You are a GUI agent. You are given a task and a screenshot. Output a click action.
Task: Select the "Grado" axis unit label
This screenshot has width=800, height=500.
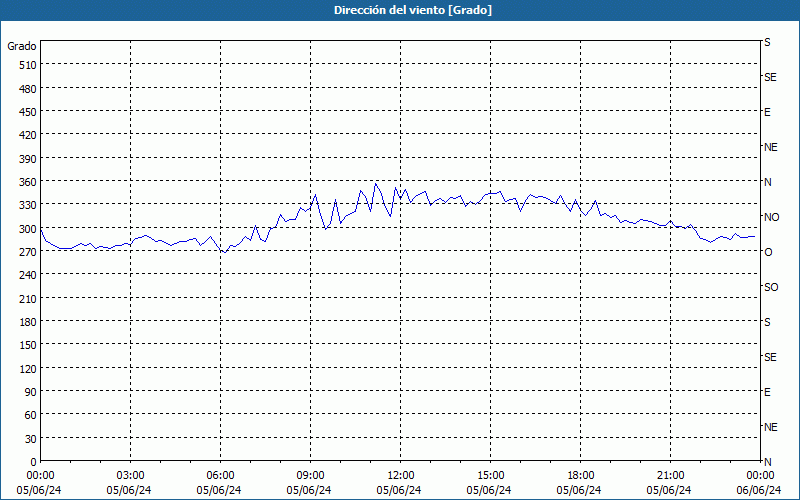[x=22, y=46]
